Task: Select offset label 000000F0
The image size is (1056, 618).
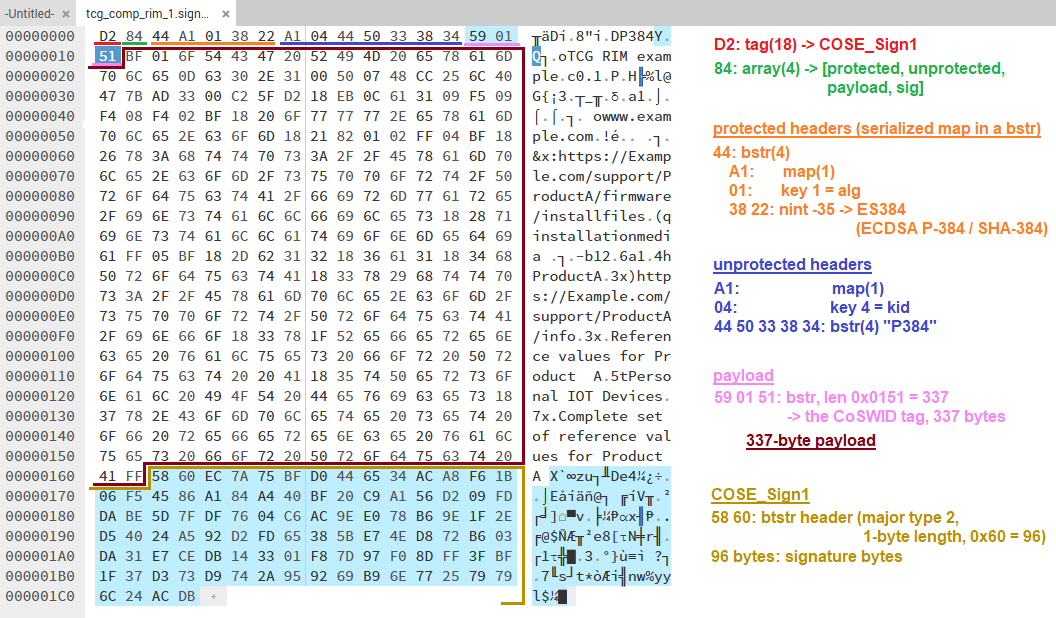Action: 40,337
